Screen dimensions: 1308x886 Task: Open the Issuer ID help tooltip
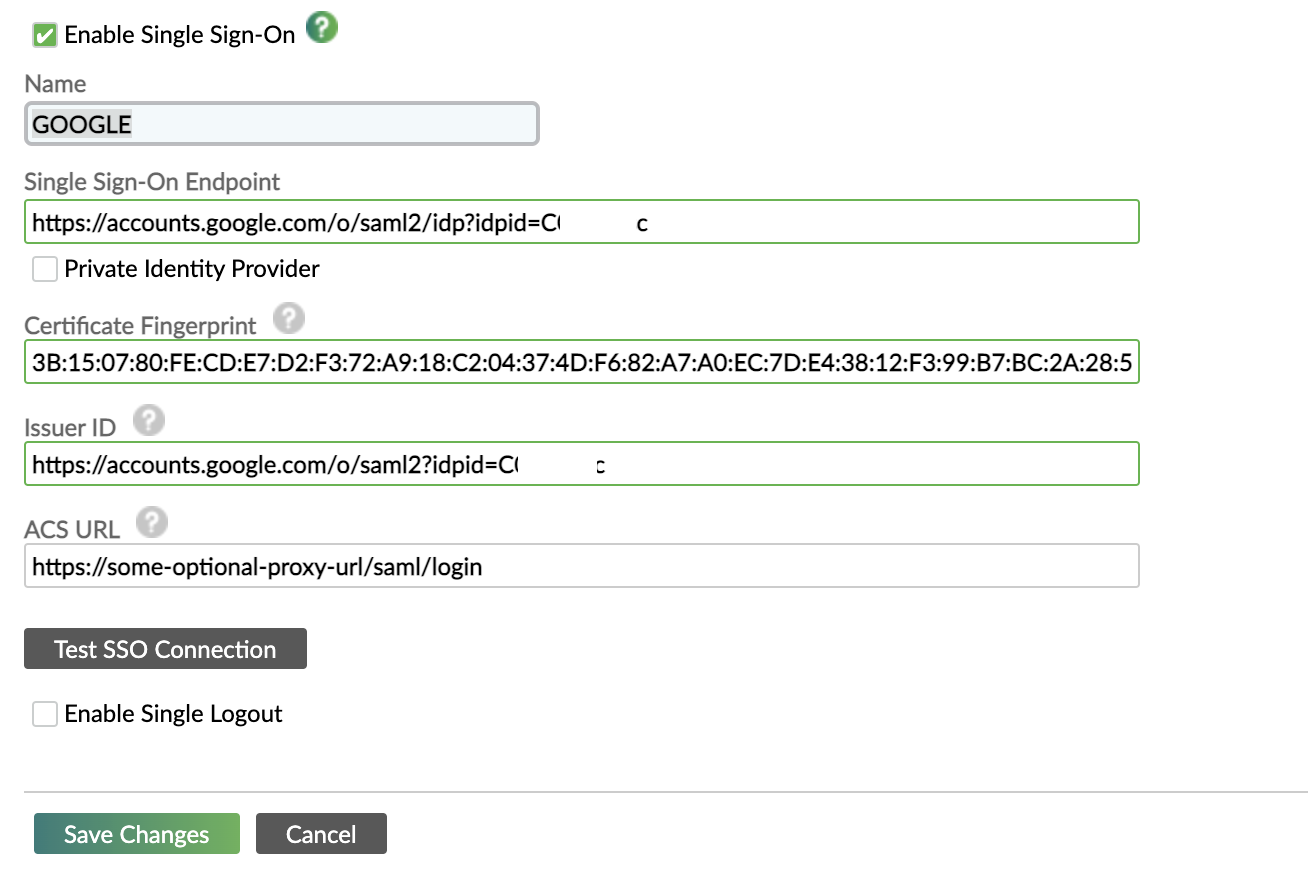coord(148,420)
